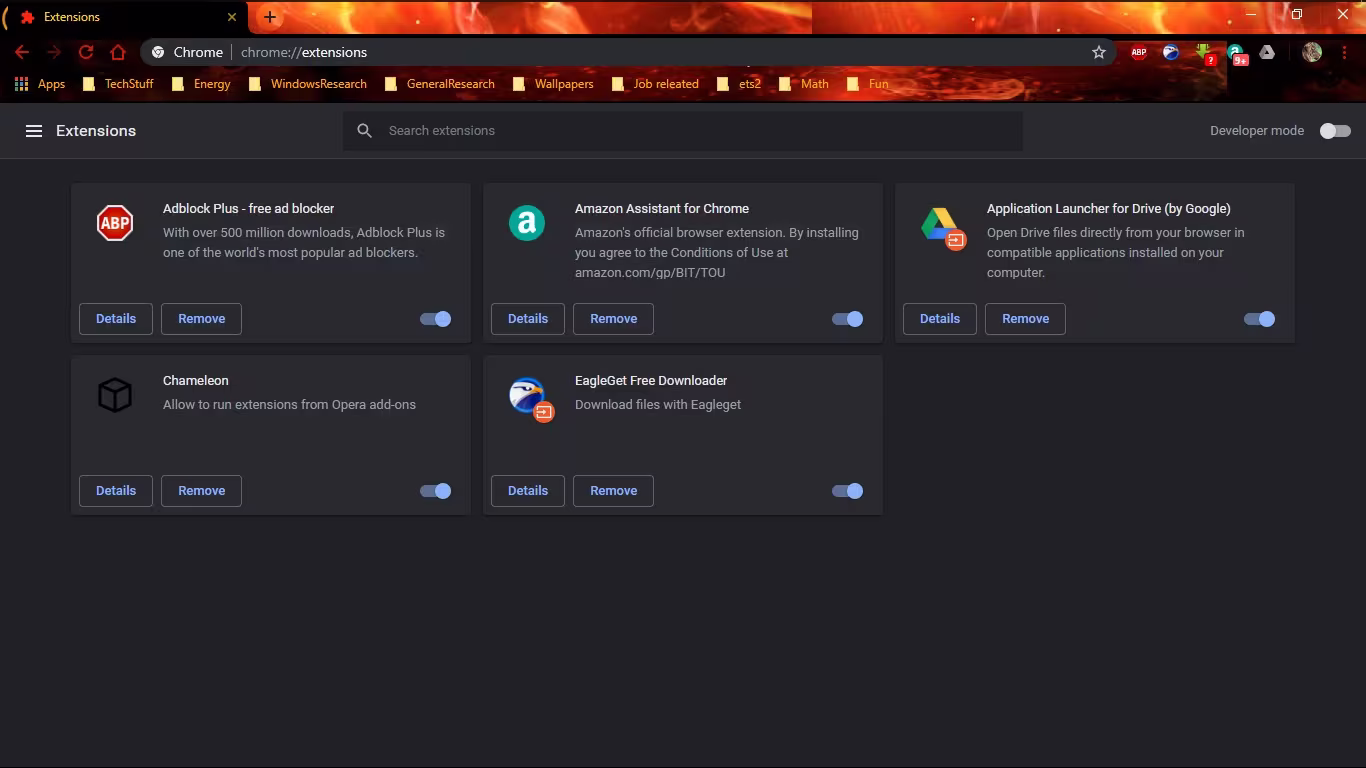
Task: Disable the Adblock Plus extension
Action: (436, 319)
